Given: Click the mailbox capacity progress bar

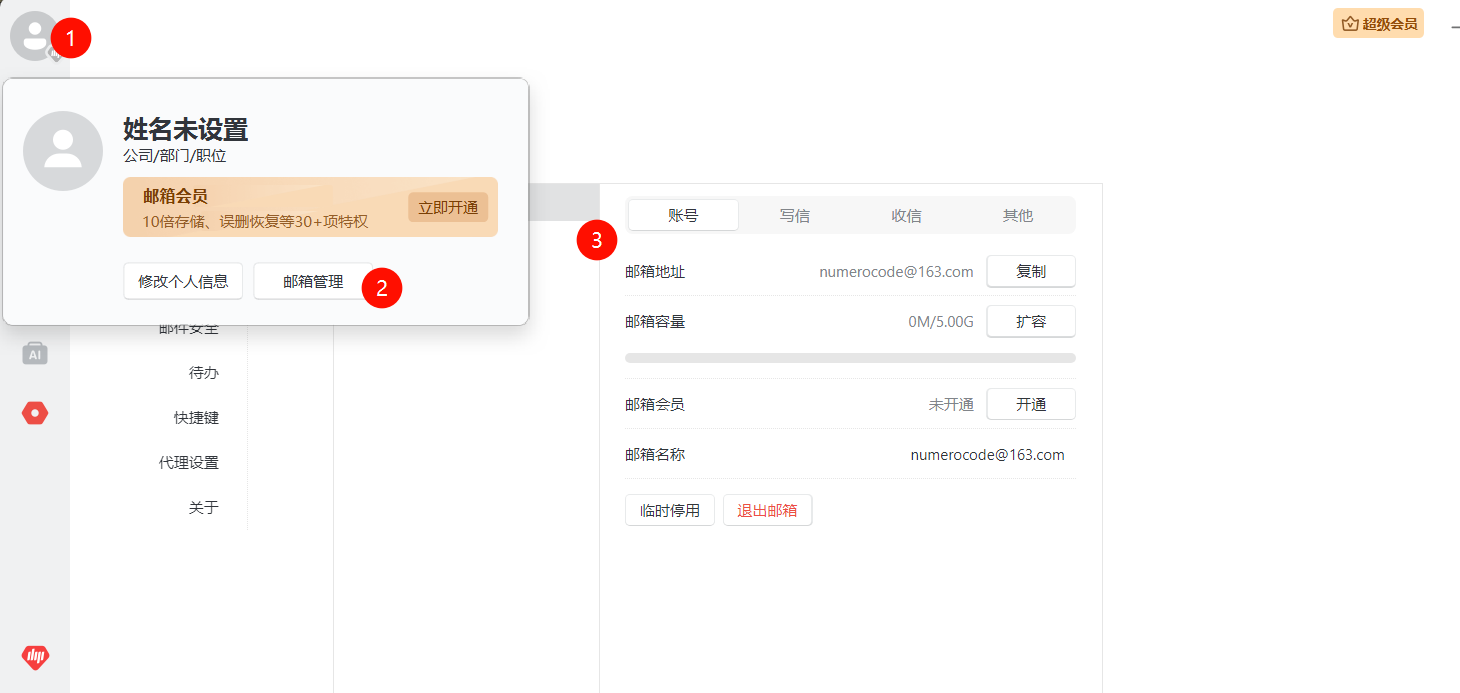Looking at the screenshot, I should tap(850, 358).
